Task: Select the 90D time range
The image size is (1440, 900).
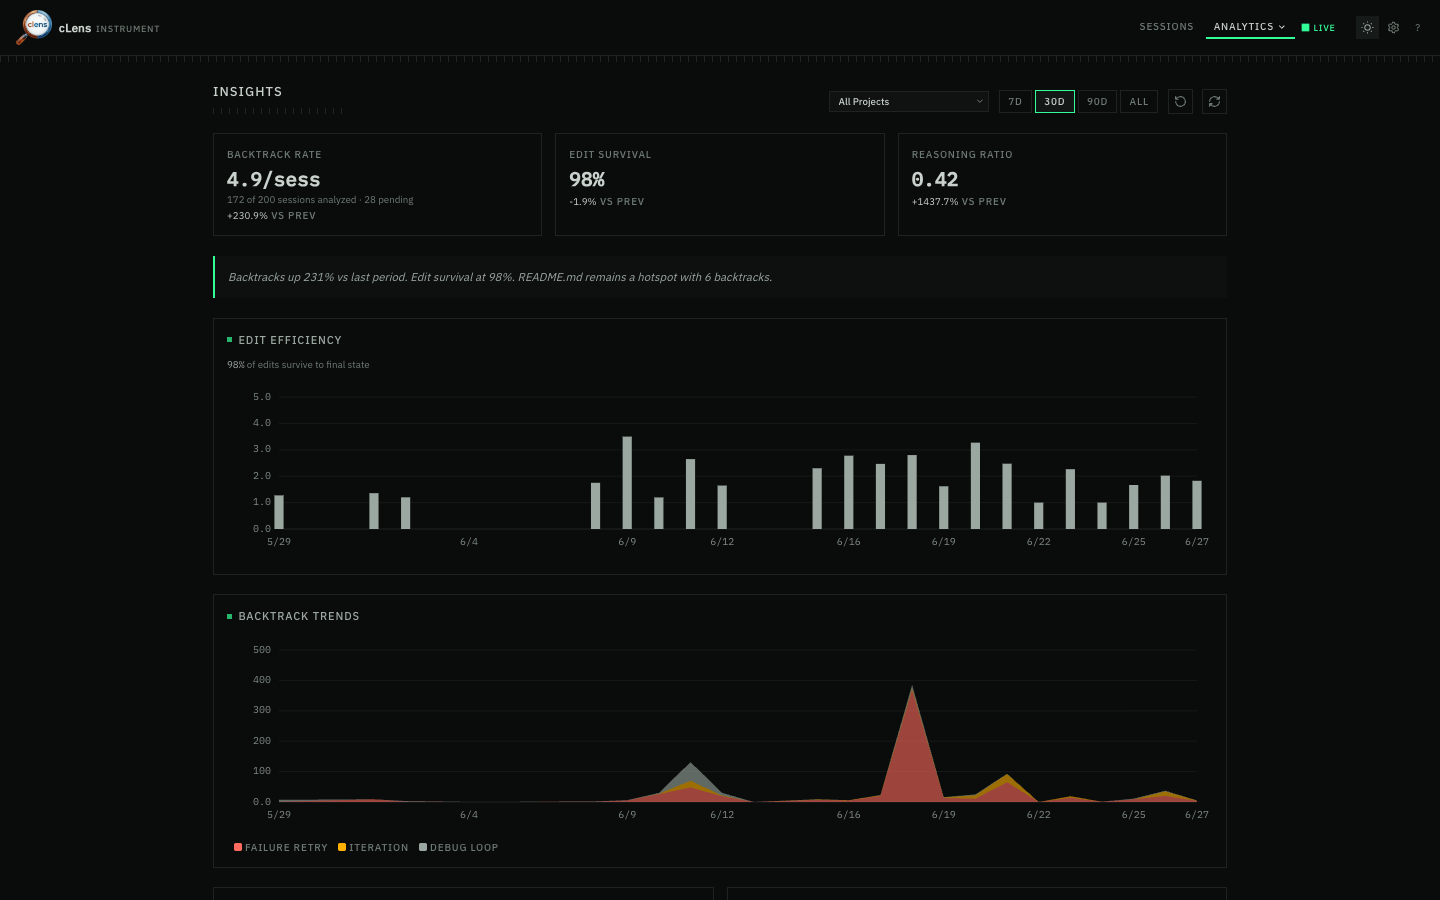Action: pyautogui.click(x=1097, y=101)
